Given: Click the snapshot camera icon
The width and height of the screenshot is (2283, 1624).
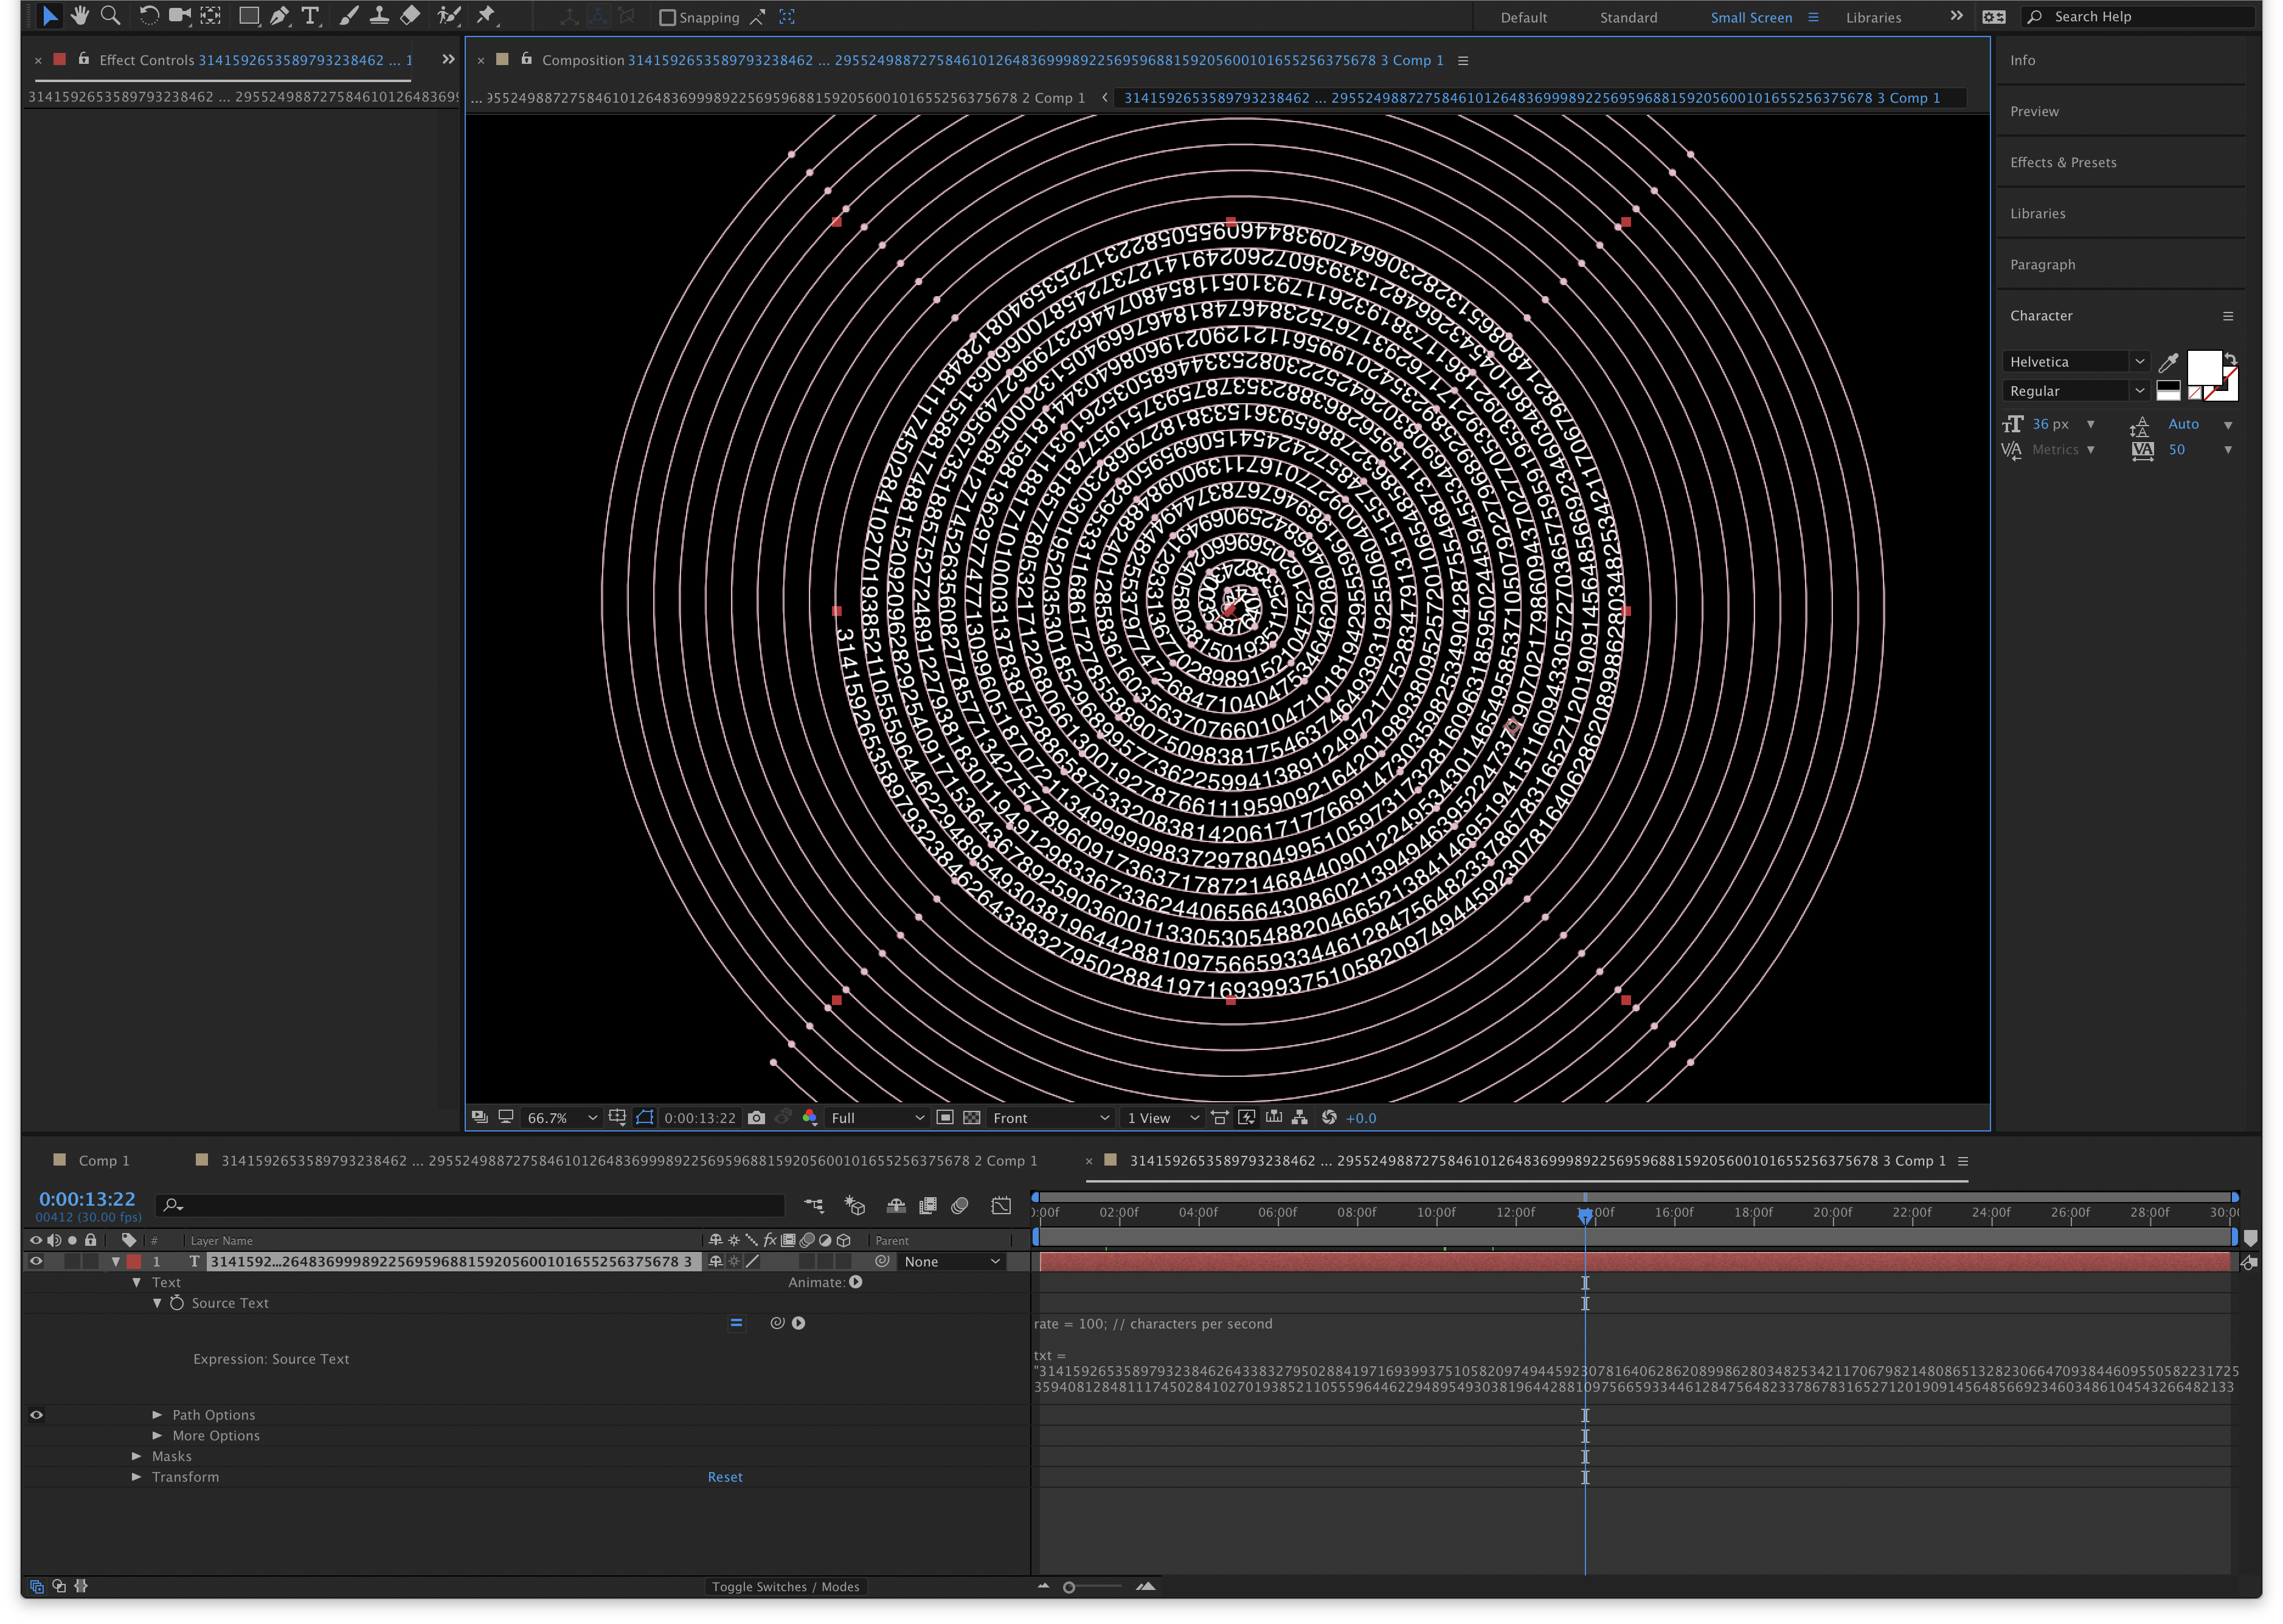Looking at the screenshot, I should 756,1117.
